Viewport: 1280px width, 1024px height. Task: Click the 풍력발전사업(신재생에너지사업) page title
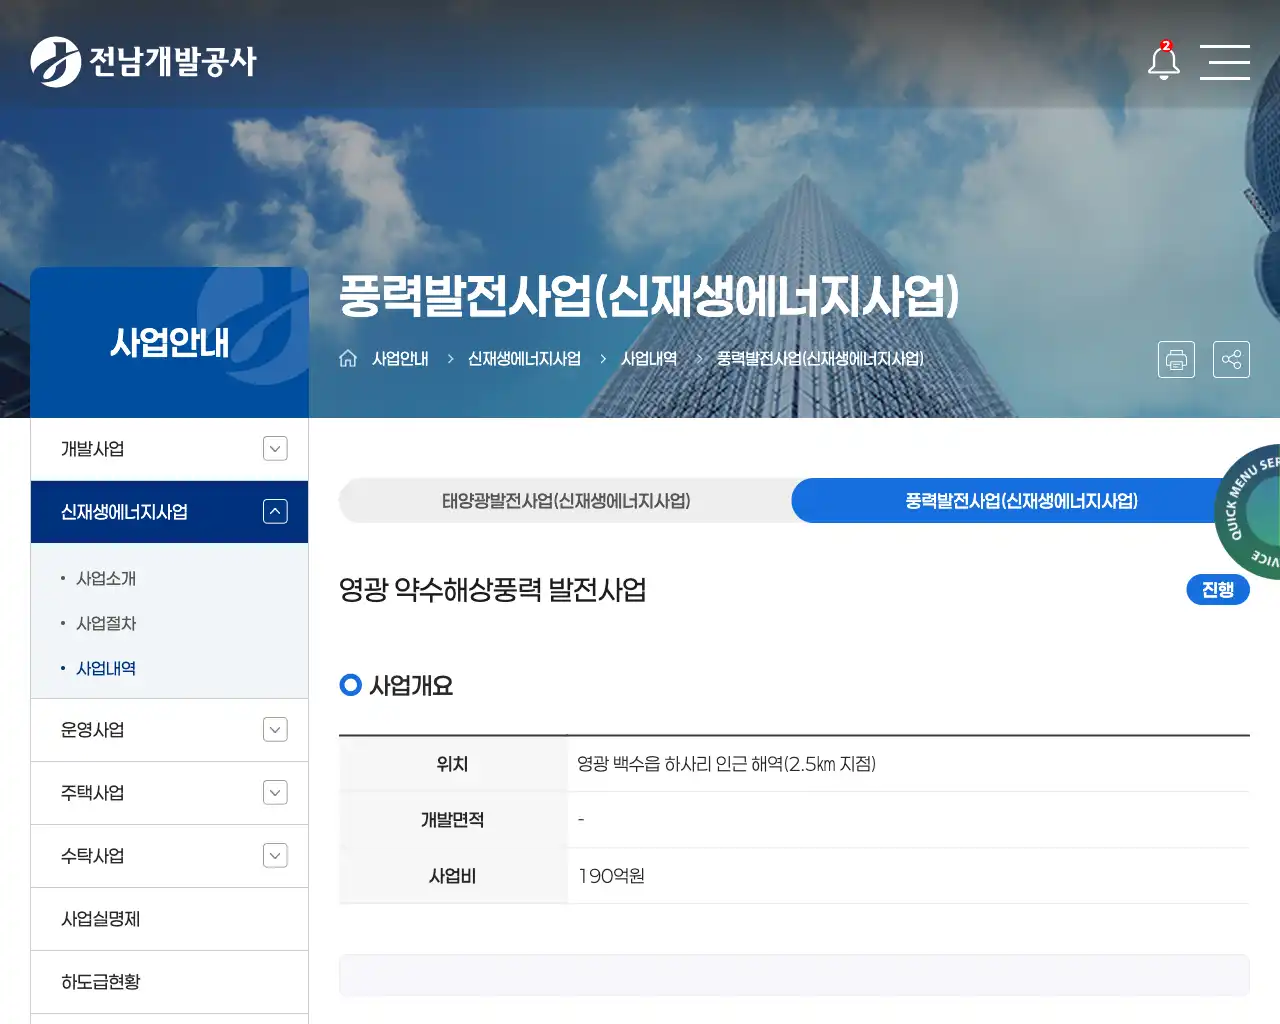pyautogui.click(x=649, y=296)
